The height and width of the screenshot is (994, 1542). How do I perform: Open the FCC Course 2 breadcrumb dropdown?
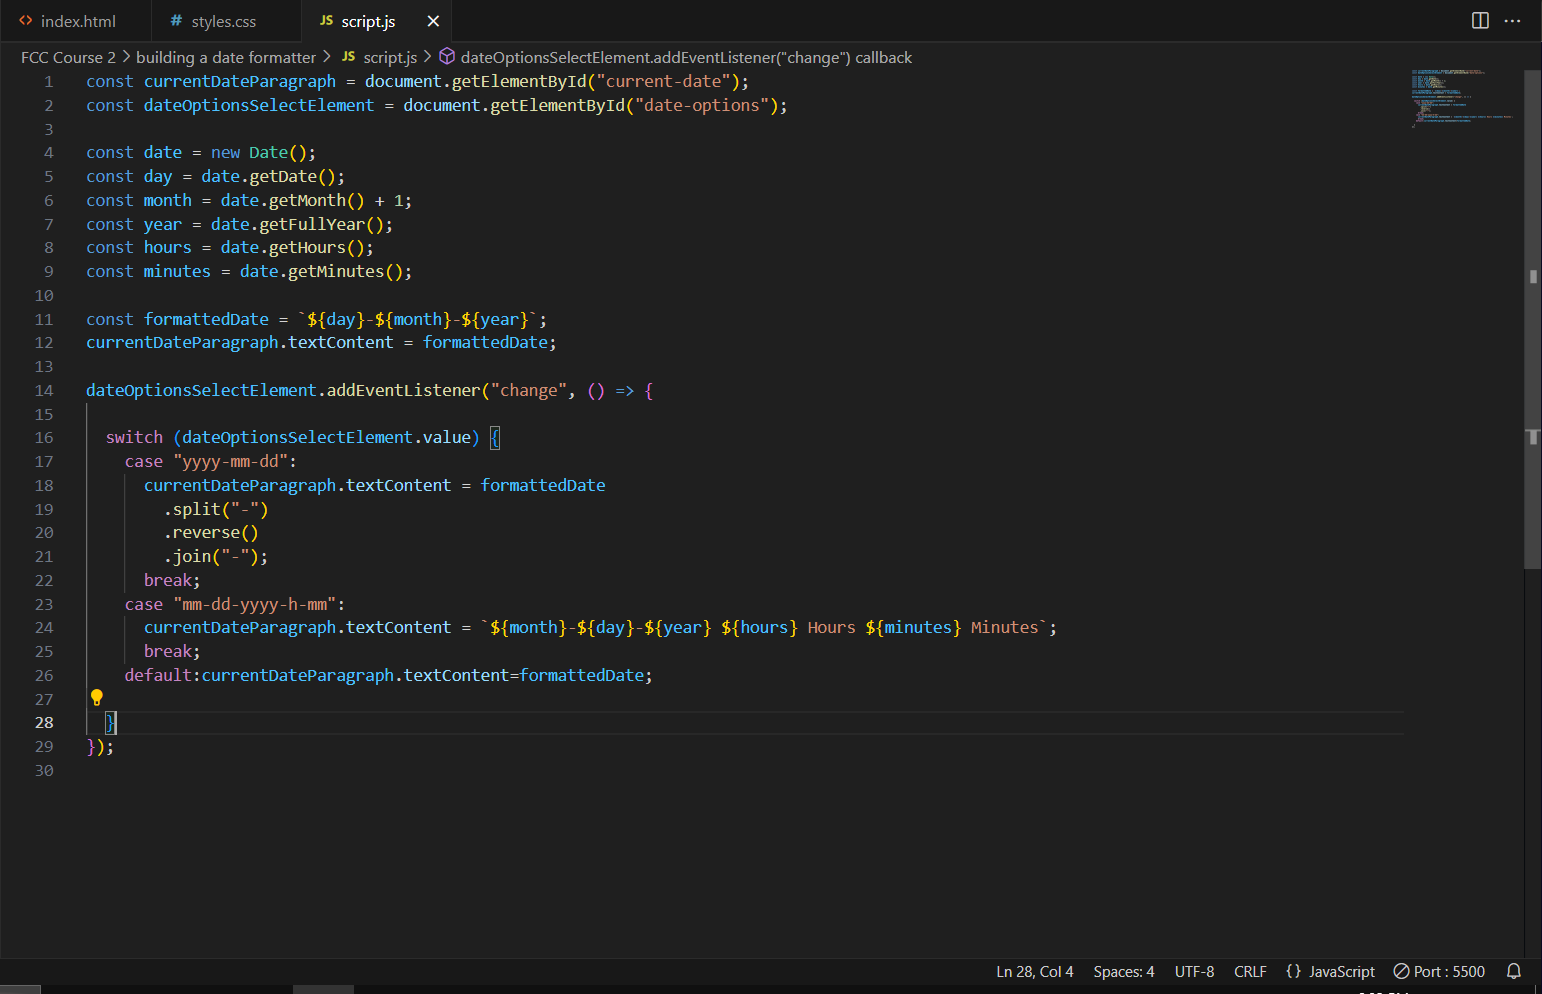[68, 57]
